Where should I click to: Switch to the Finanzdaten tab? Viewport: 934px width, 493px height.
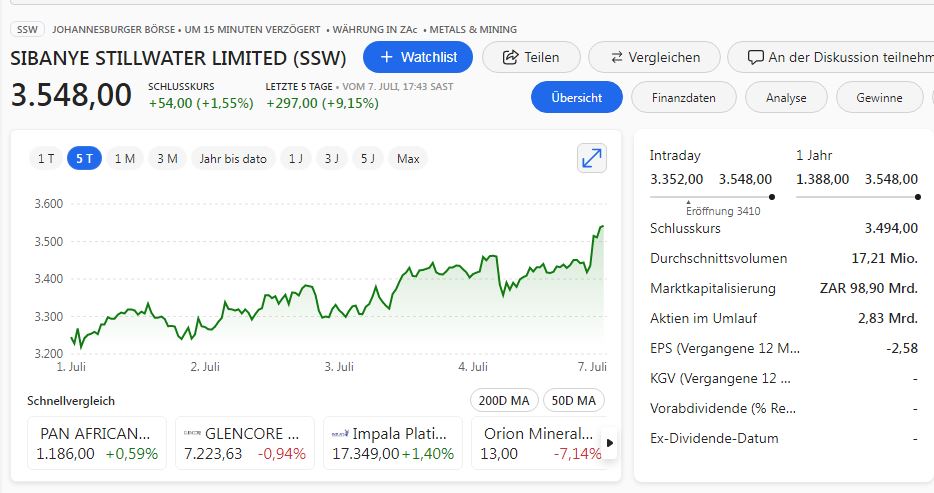click(x=683, y=98)
